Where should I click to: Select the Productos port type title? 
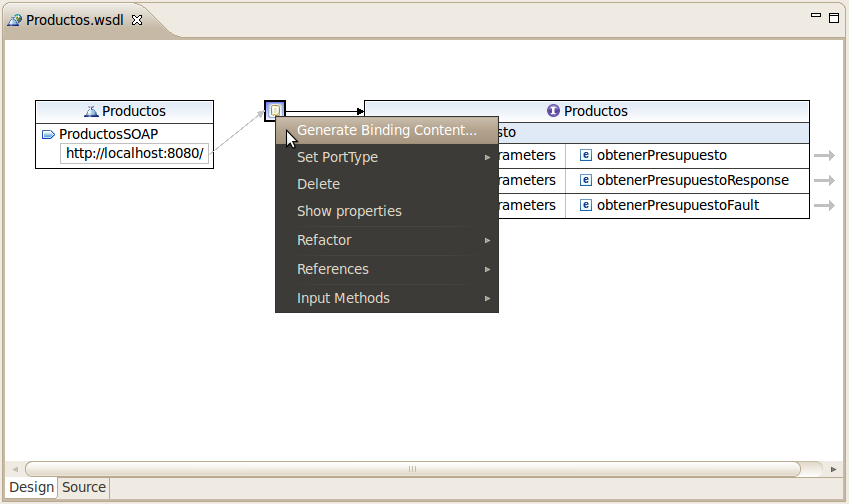(596, 112)
